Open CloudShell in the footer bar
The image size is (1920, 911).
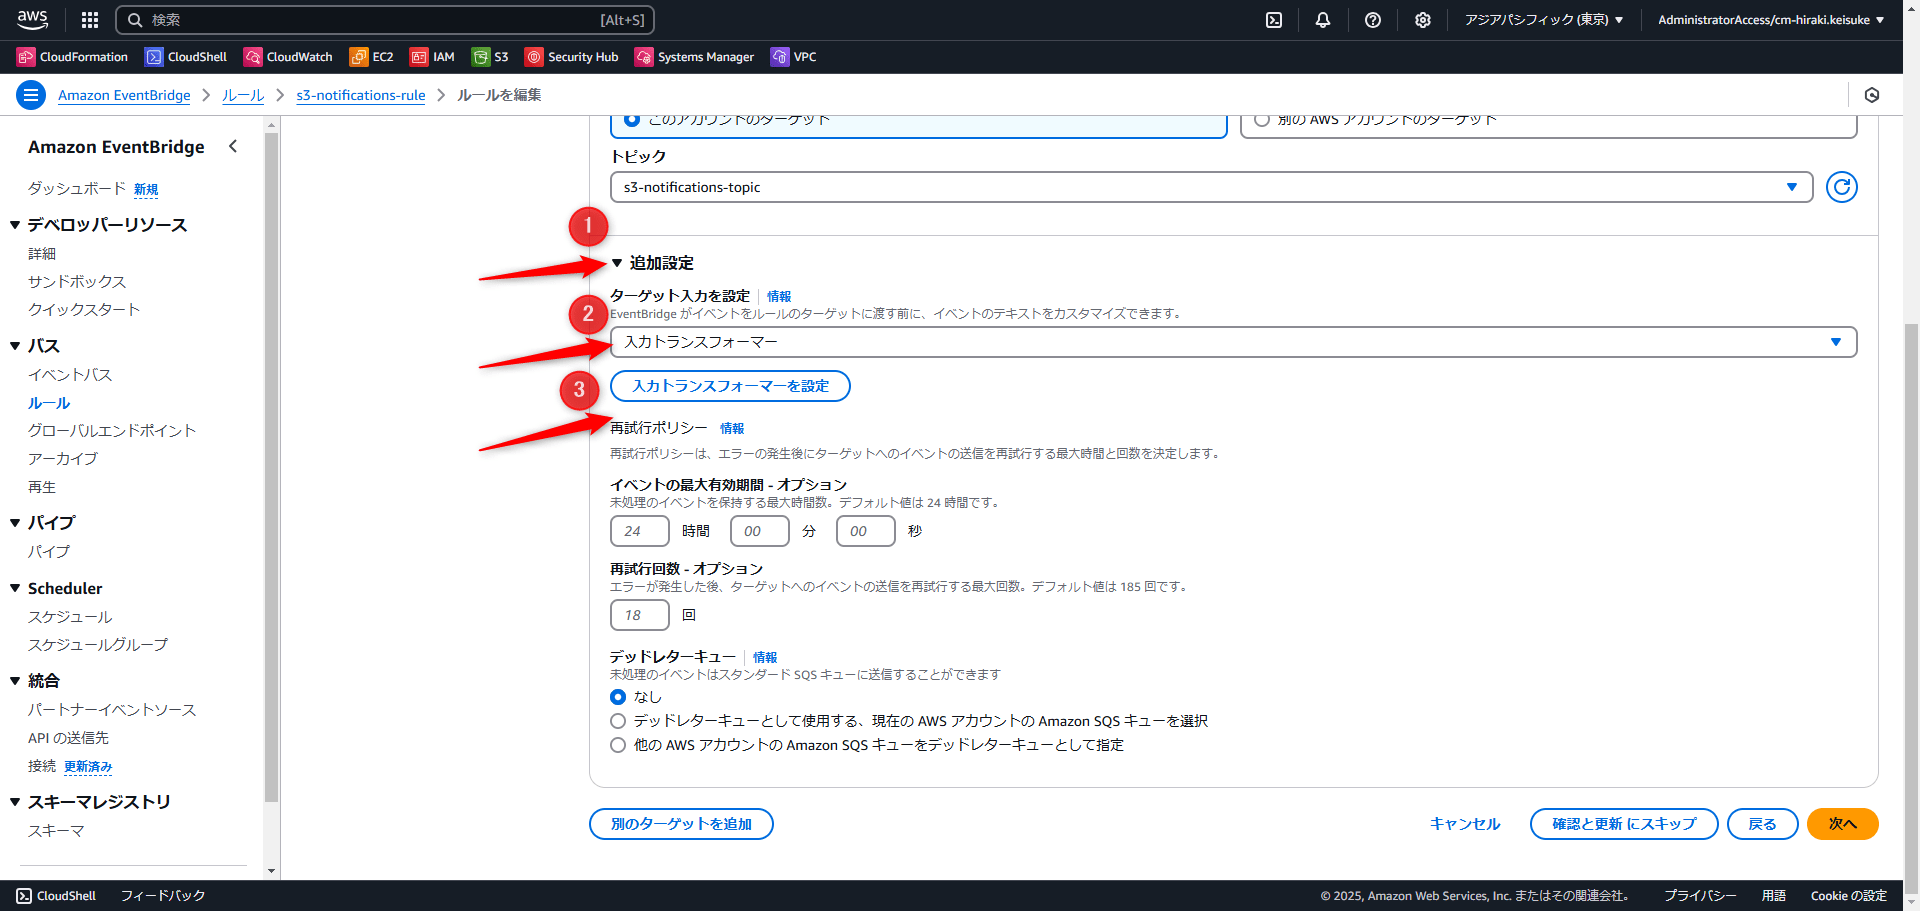tap(56, 896)
